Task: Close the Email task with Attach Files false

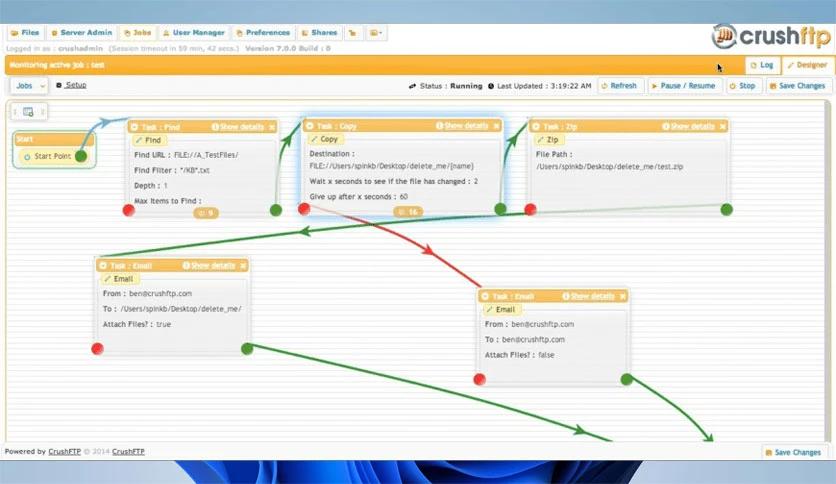Action: pos(623,296)
